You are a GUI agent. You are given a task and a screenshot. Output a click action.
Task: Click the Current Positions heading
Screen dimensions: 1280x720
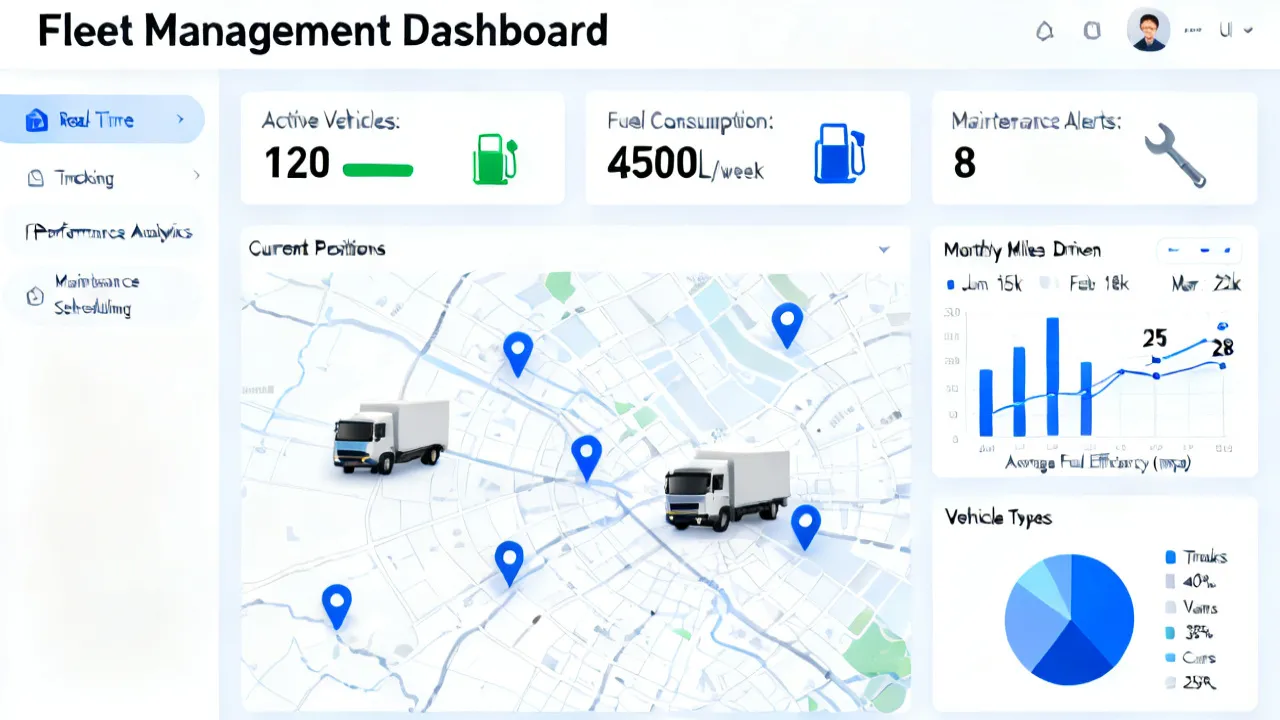pyautogui.click(x=317, y=248)
